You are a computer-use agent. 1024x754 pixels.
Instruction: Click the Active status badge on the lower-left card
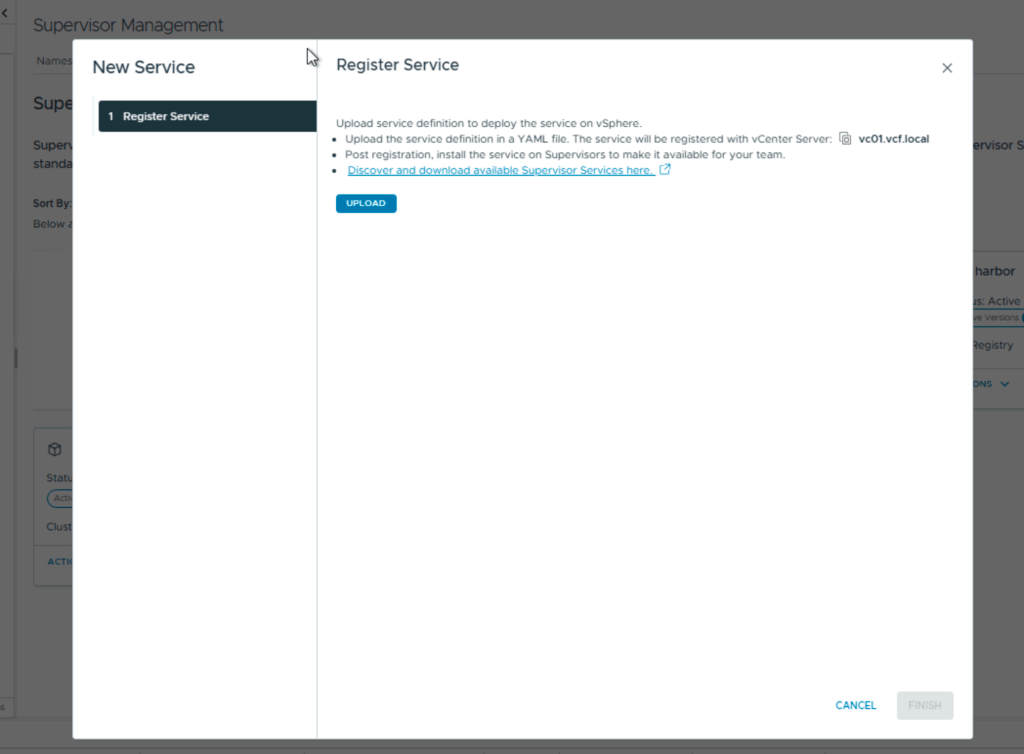click(x=60, y=498)
